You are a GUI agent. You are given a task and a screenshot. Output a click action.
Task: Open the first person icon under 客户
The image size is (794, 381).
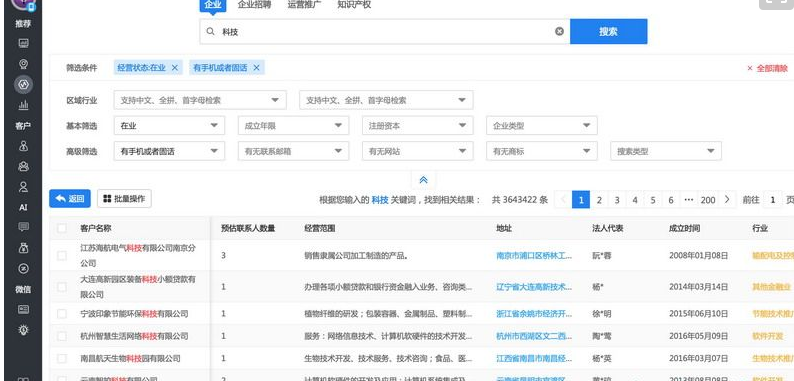point(23,146)
